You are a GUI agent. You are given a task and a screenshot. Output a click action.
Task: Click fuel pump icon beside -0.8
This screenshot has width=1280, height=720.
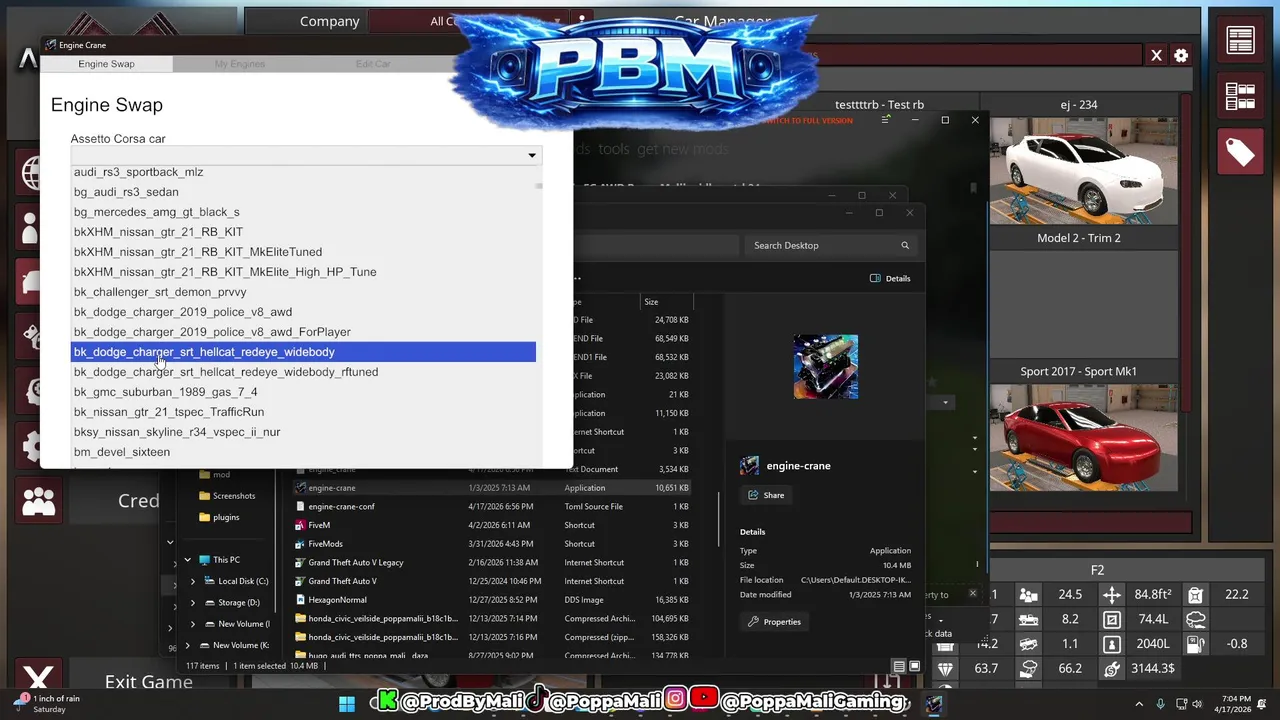point(1195,645)
